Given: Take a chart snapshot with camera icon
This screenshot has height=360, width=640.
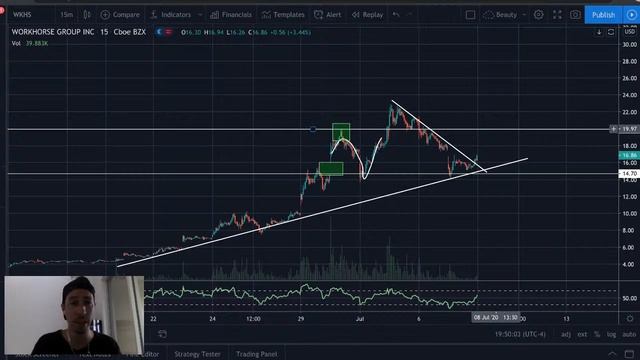Looking at the screenshot, I should 575,15.
